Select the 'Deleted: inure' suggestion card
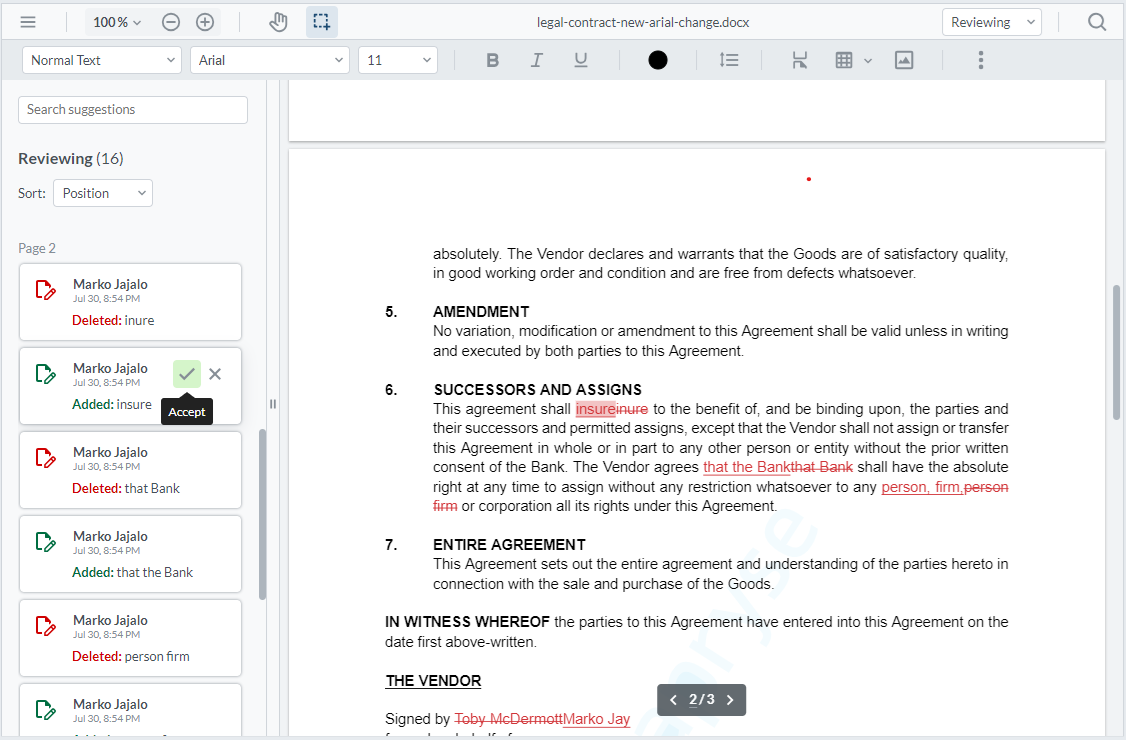The height and width of the screenshot is (740, 1126). click(x=131, y=302)
